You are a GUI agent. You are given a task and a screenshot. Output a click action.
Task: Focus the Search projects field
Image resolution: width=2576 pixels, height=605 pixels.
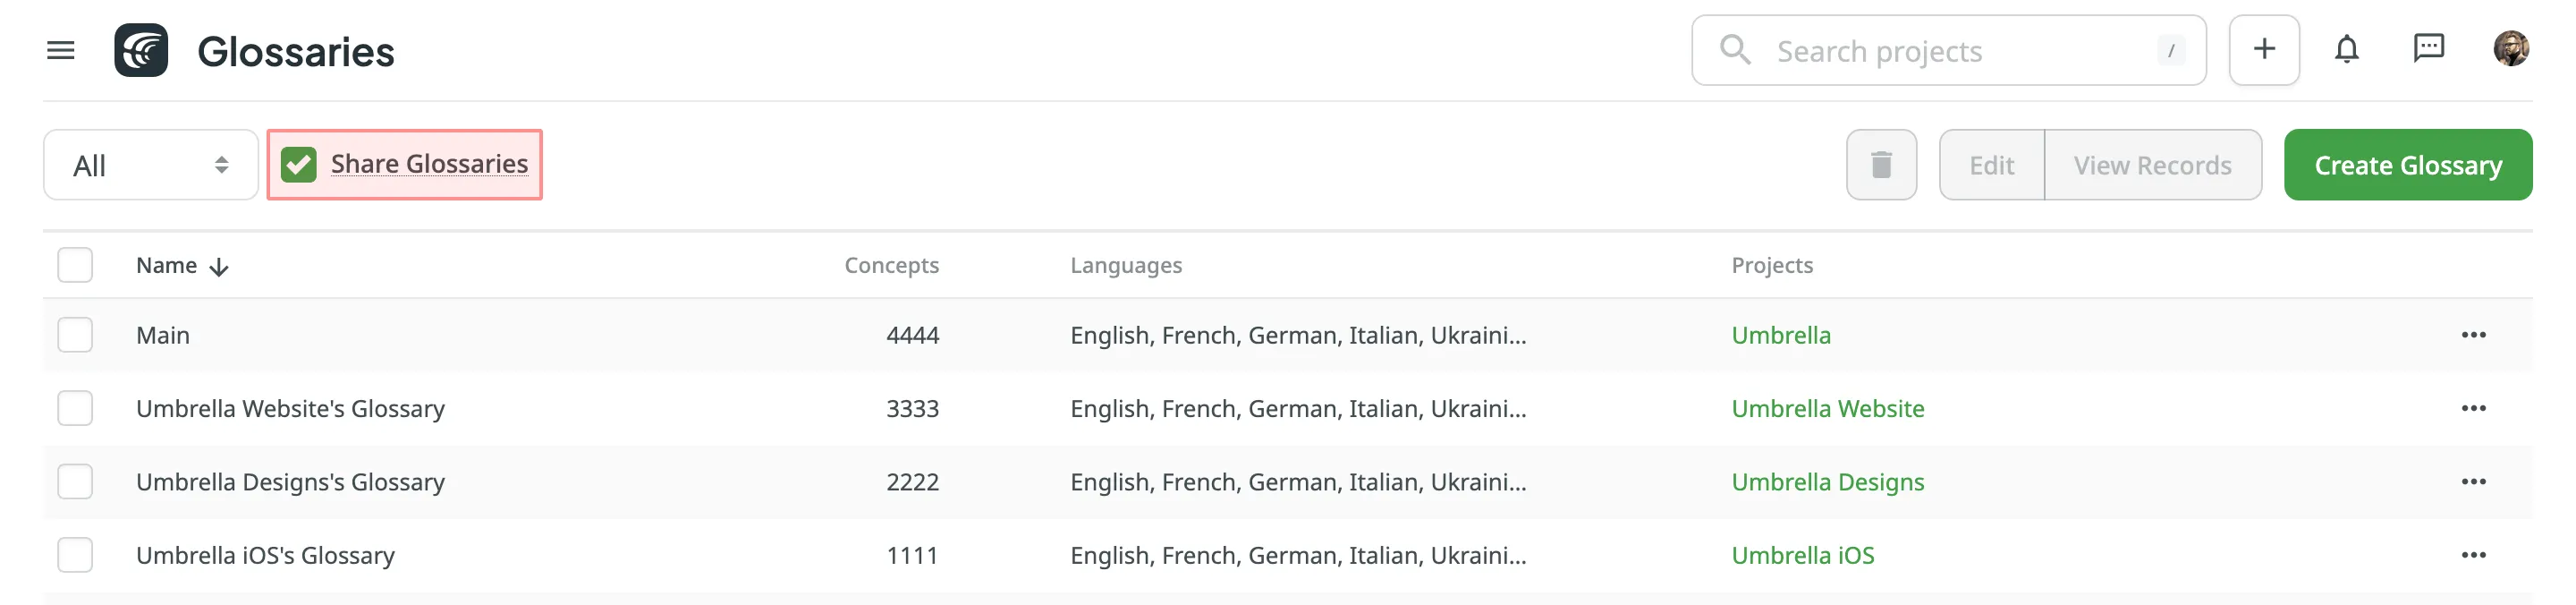coord(1950,51)
